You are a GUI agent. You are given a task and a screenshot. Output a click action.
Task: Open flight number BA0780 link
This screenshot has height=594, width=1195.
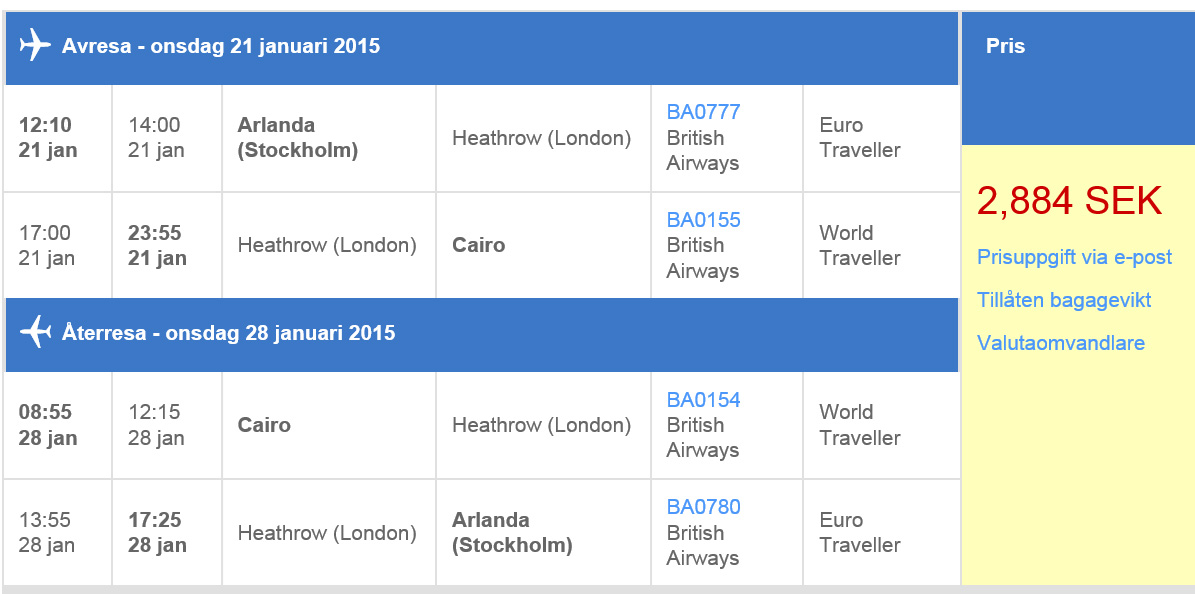point(703,507)
